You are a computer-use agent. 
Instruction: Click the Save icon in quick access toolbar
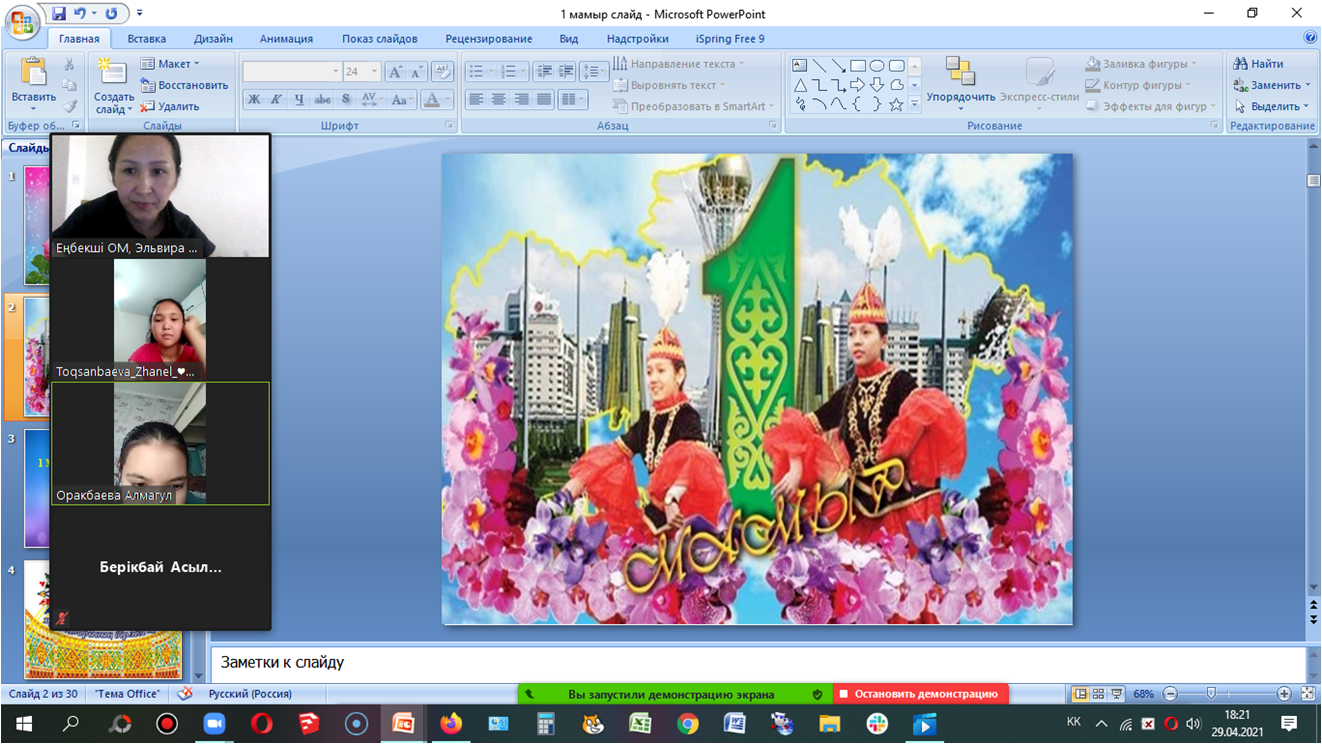(x=59, y=14)
